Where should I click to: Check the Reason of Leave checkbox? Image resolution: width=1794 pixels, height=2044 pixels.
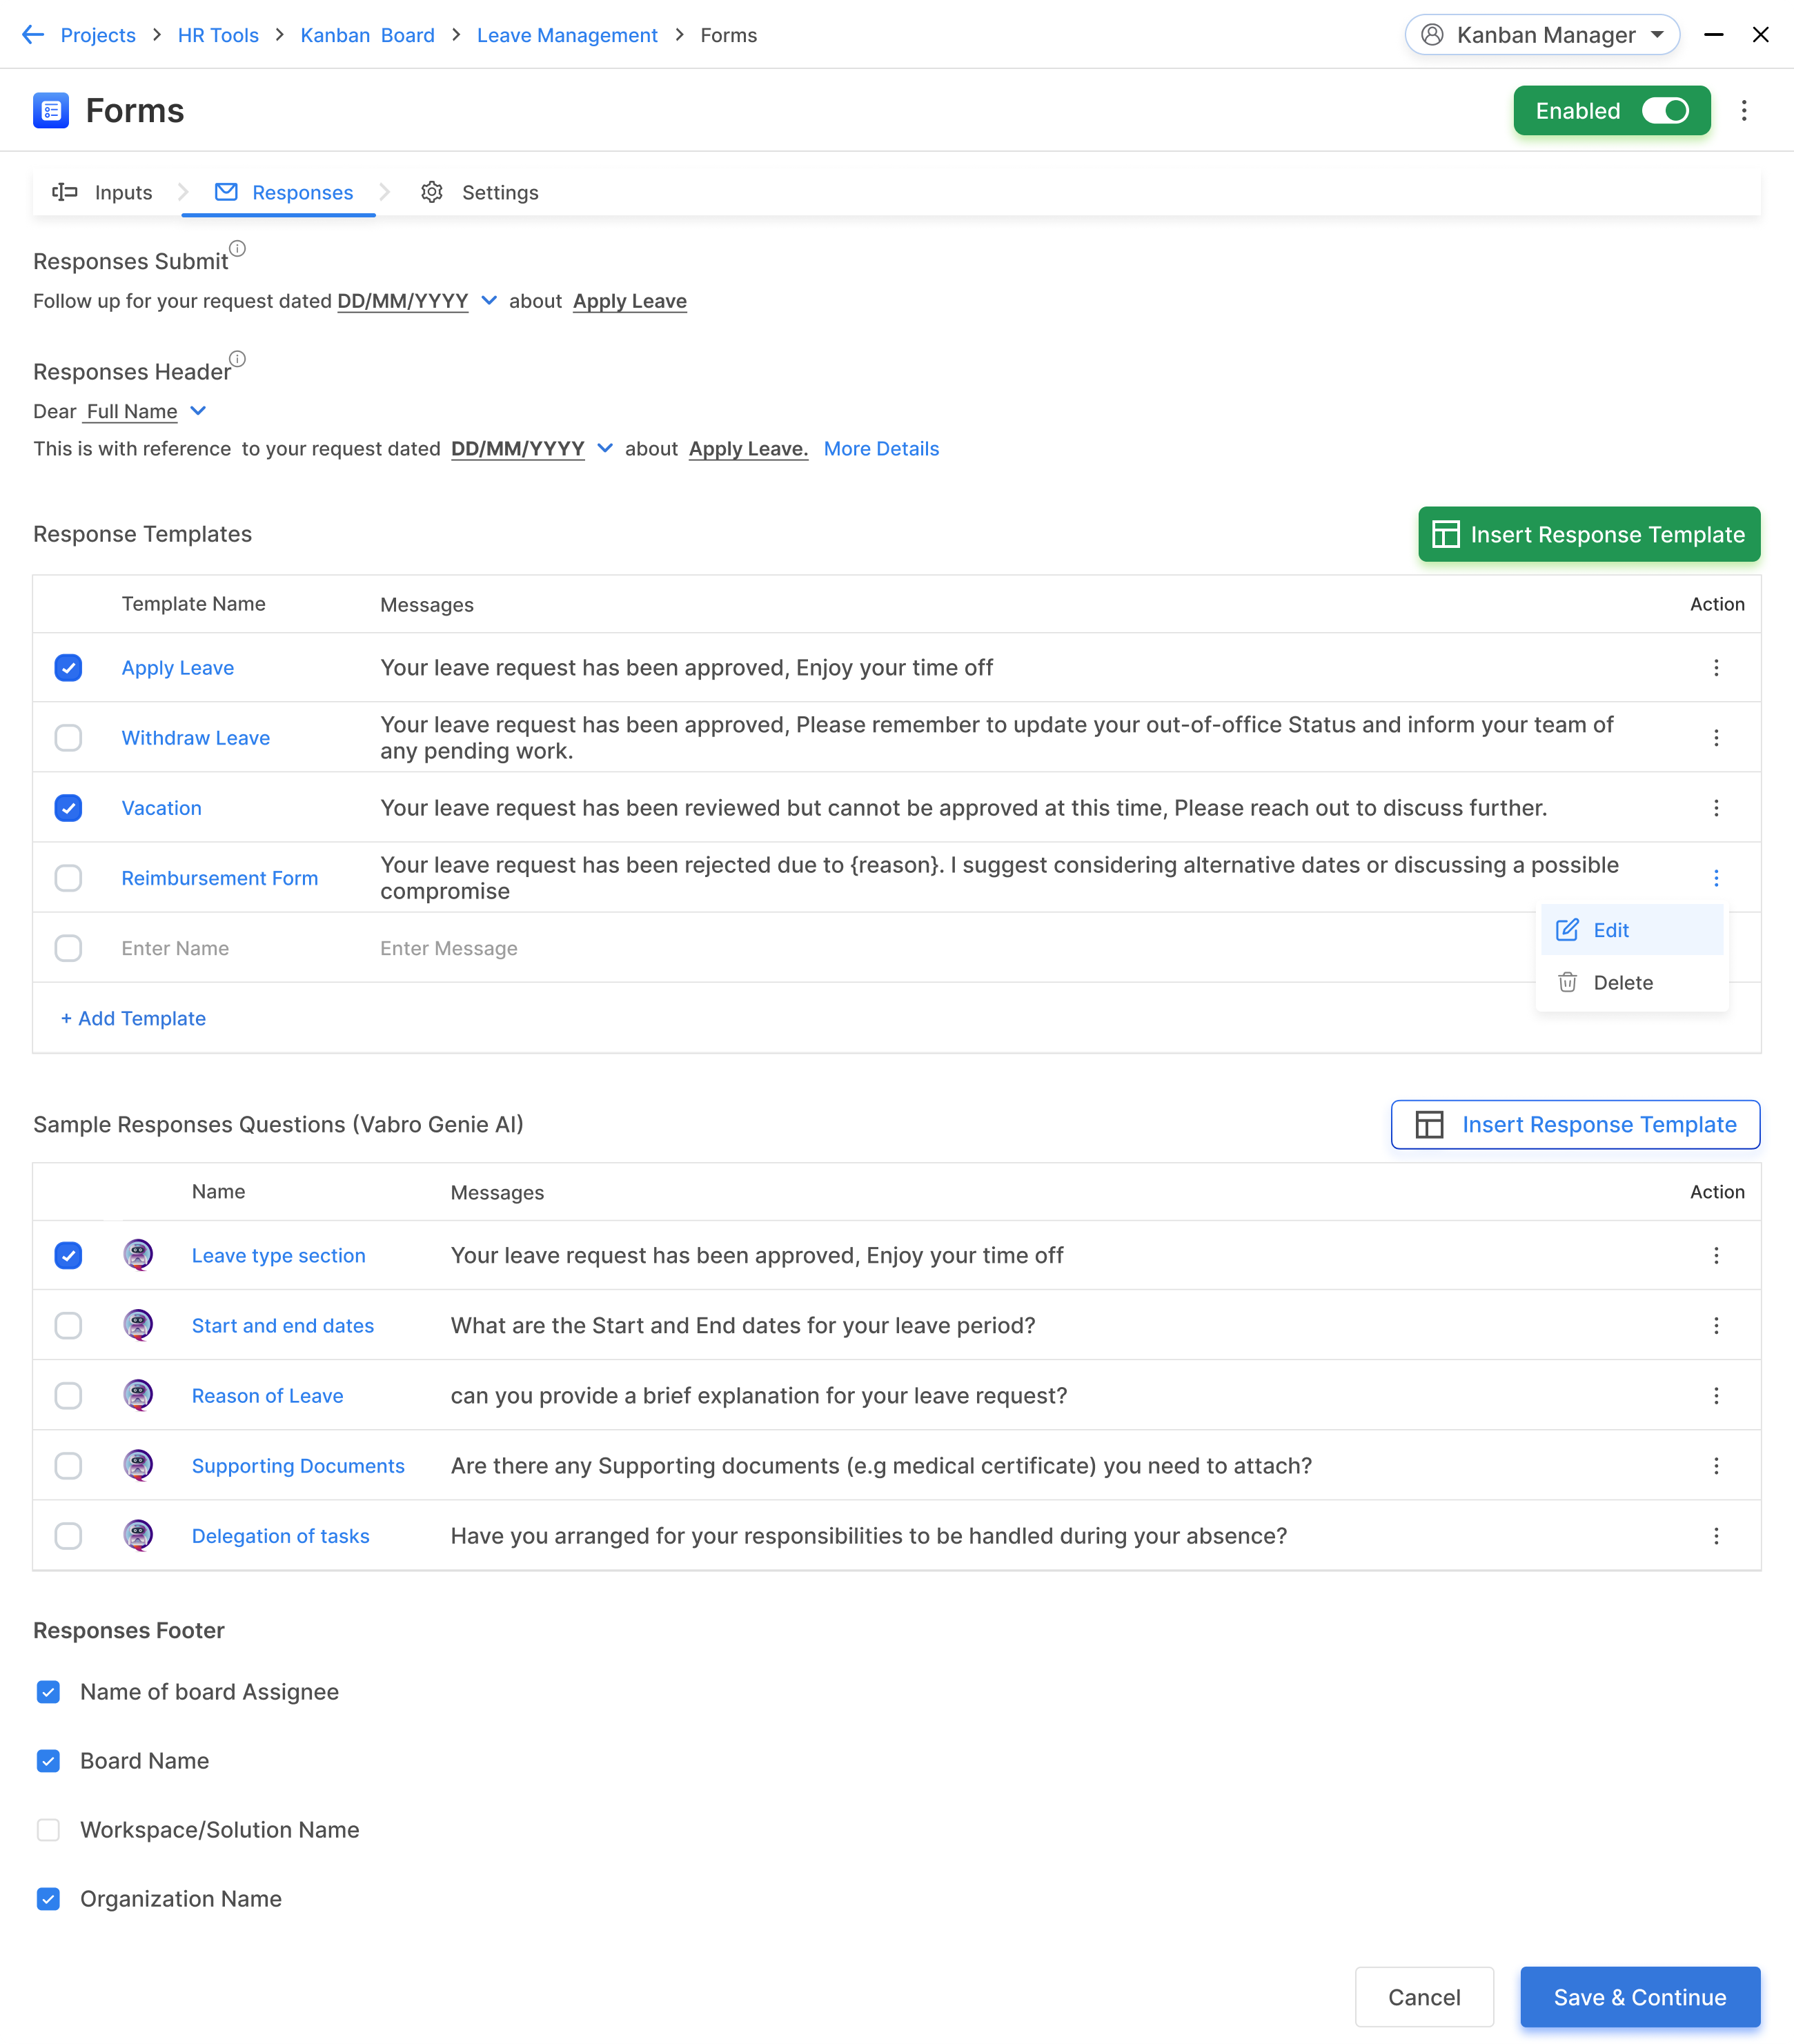click(x=68, y=1396)
